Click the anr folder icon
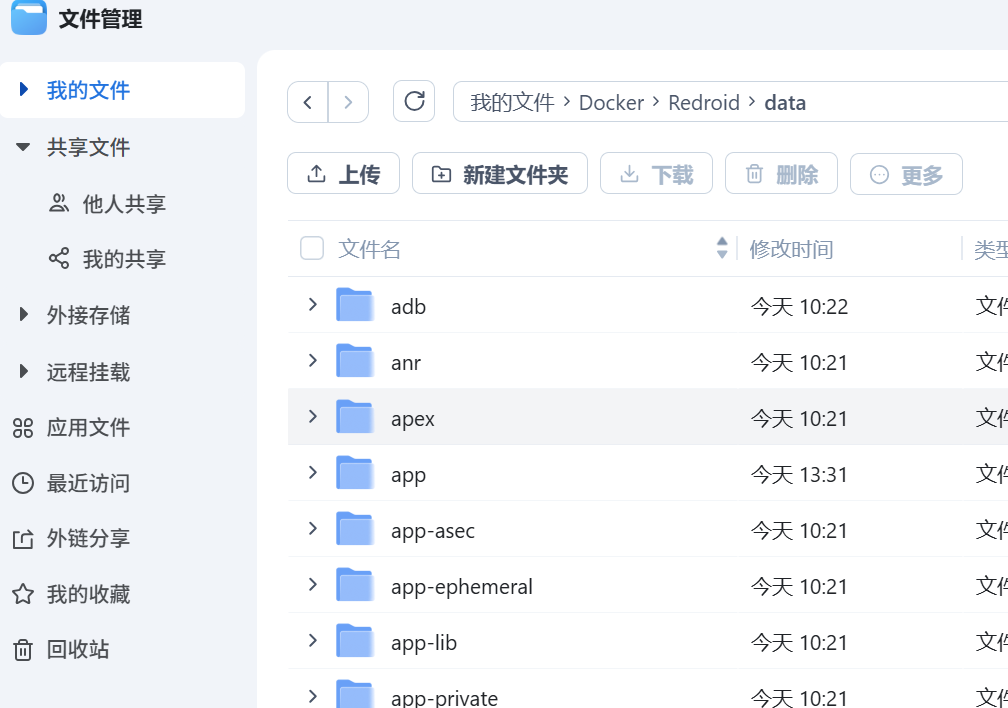 [x=355, y=361]
